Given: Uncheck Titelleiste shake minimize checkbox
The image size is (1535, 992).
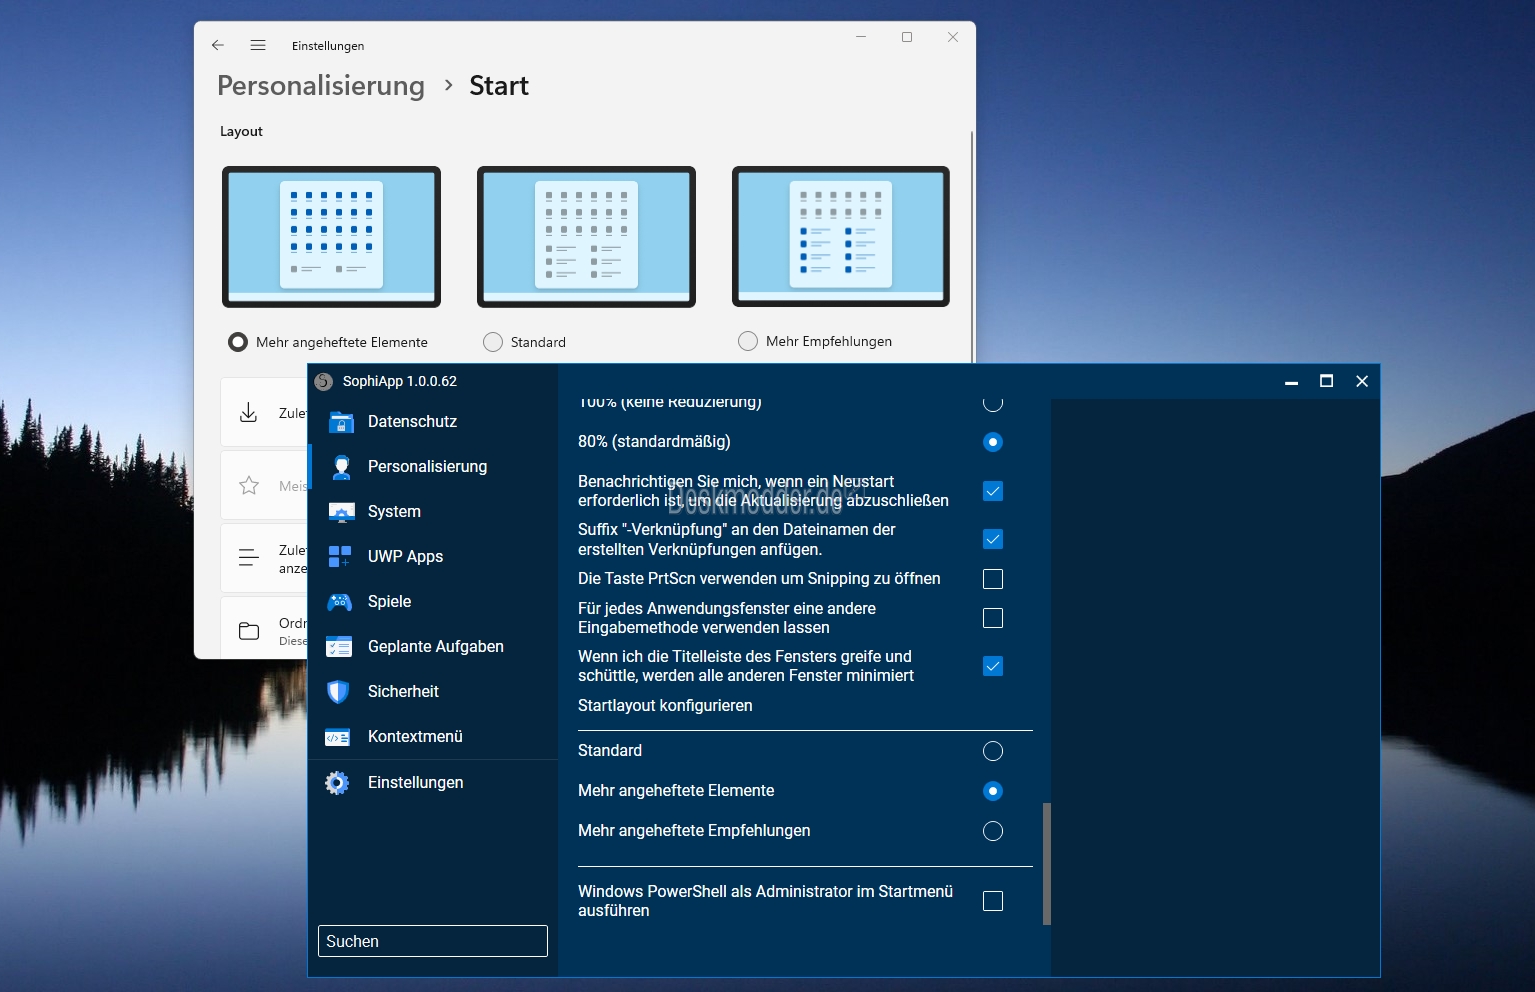Looking at the screenshot, I should (x=993, y=666).
